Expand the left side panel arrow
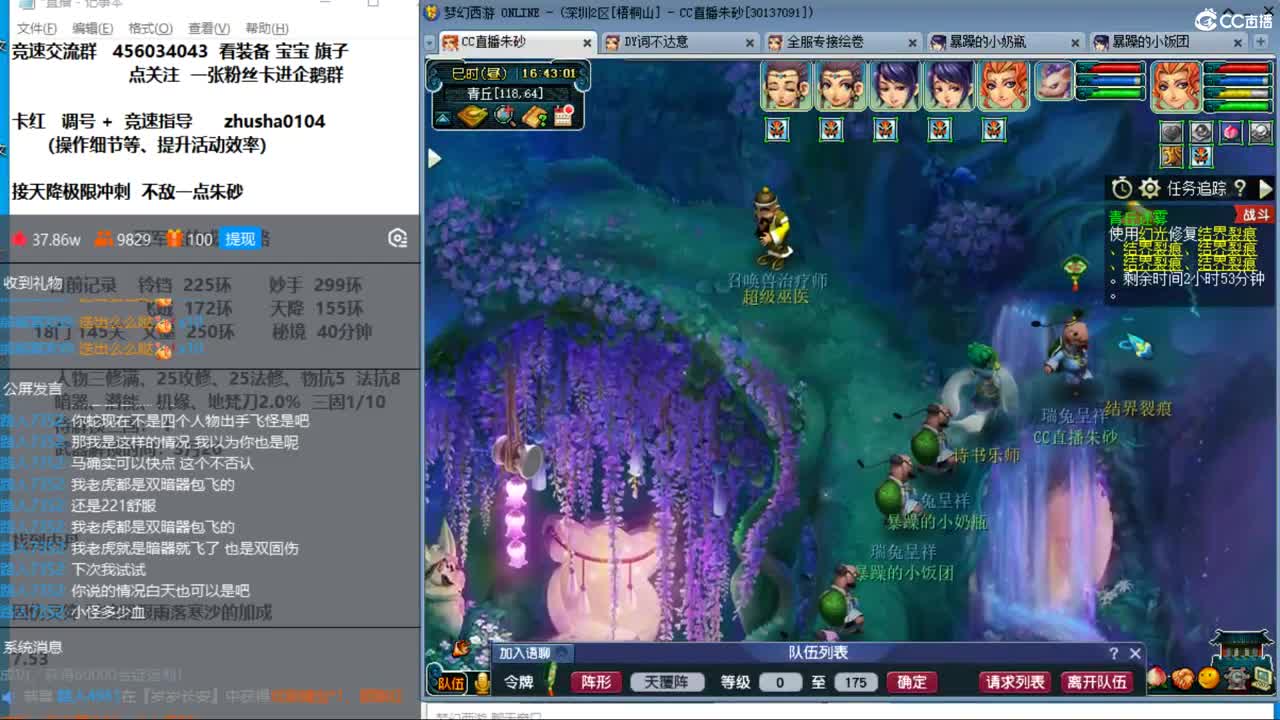Viewport: 1280px width, 720px height. tap(434, 158)
